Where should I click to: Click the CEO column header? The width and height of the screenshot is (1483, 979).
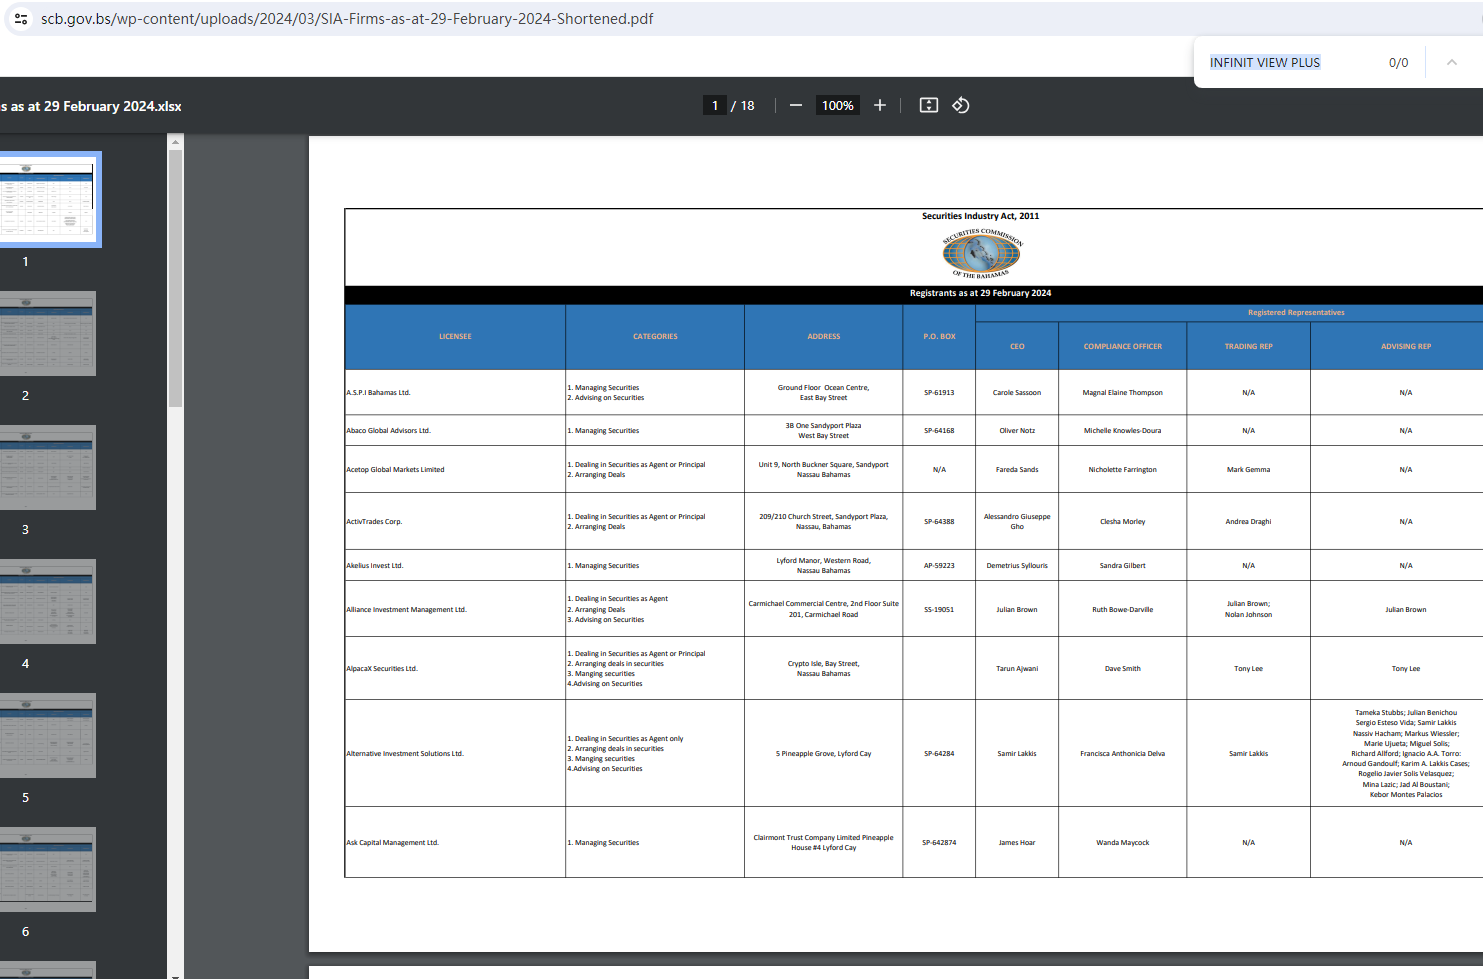pos(1017,347)
